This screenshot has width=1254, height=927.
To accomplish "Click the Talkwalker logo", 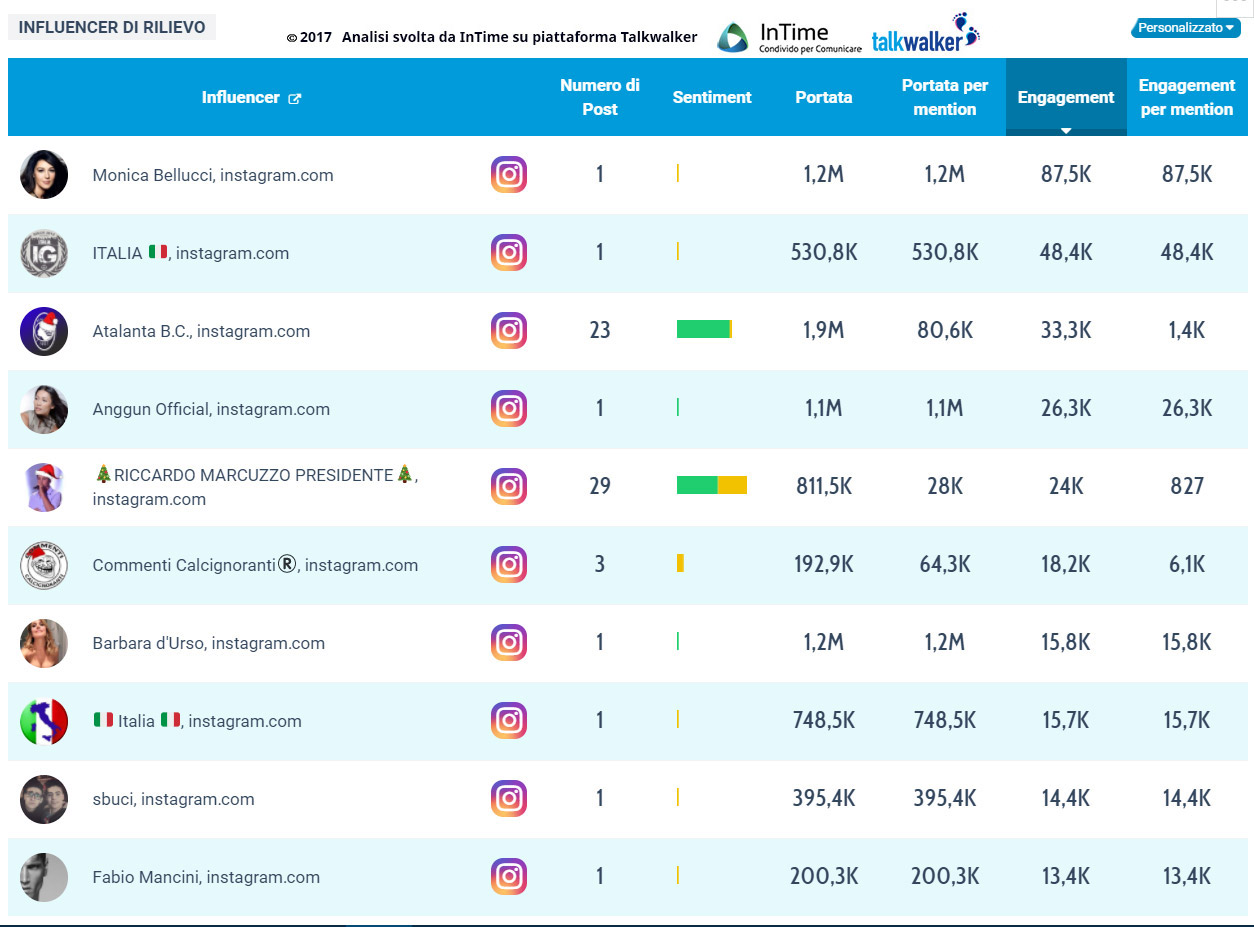I will [x=925, y=34].
